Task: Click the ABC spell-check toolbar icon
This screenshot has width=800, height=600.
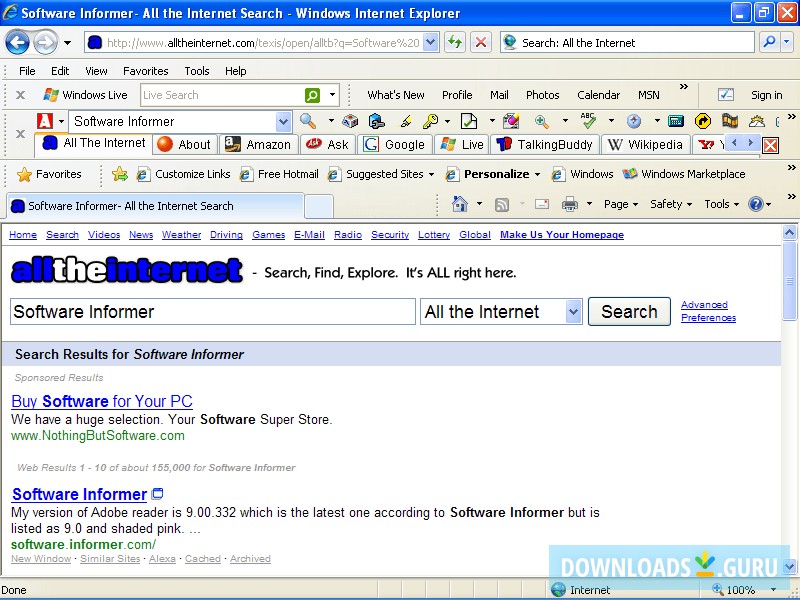Action: [588, 121]
